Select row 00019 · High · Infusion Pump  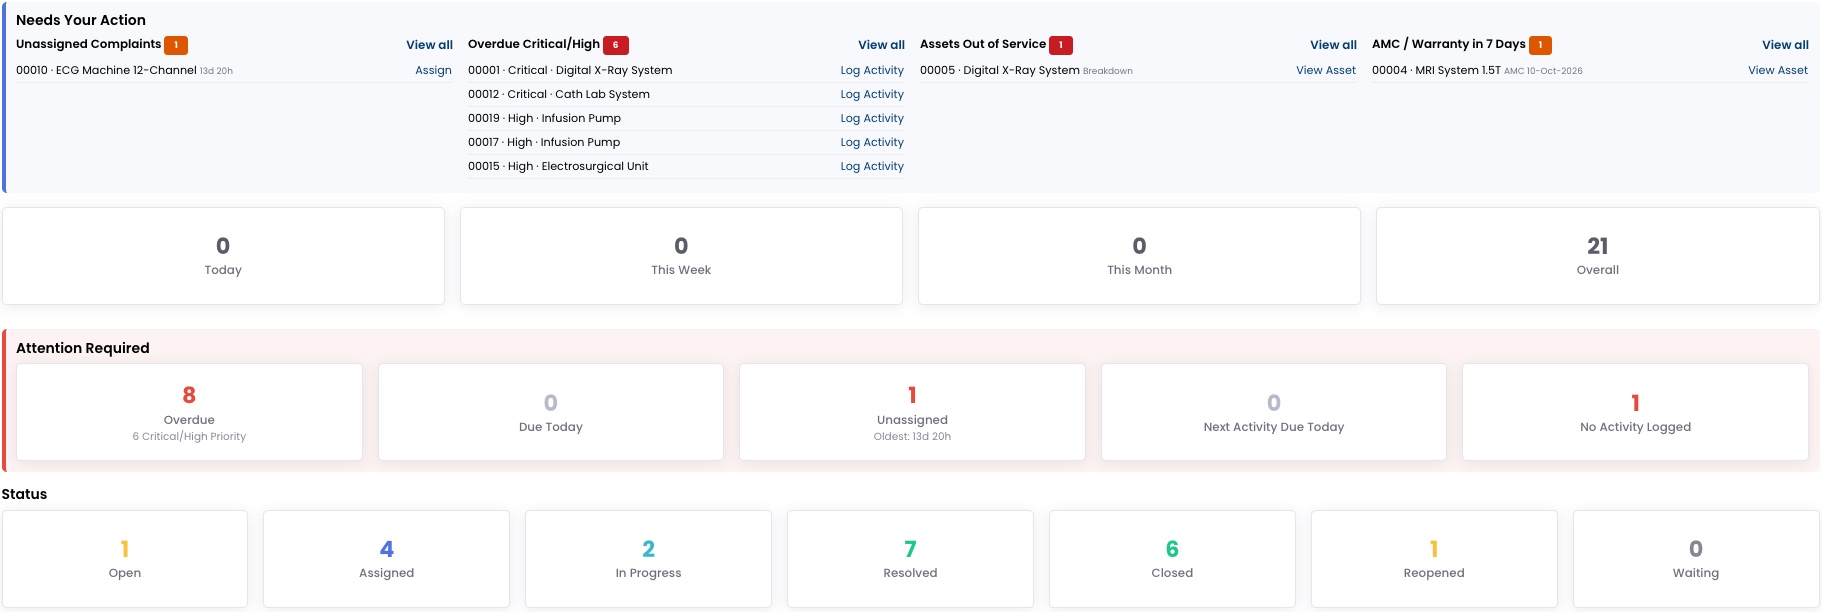686,118
